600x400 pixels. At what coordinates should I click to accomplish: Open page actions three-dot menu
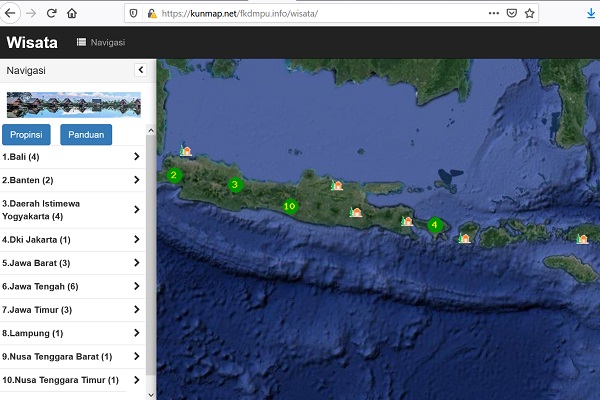point(494,13)
